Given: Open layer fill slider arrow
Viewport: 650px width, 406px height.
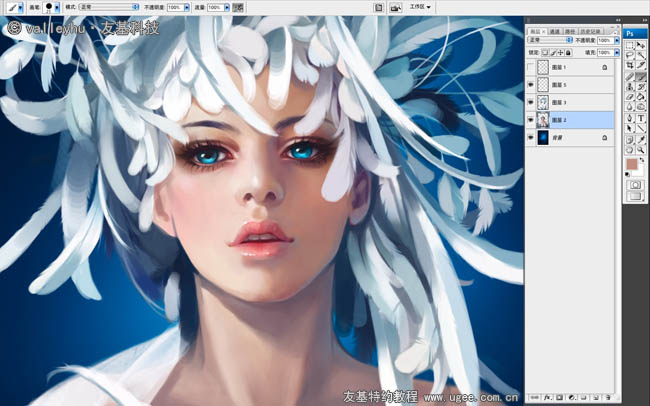Looking at the screenshot, I should tap(617, 52).
